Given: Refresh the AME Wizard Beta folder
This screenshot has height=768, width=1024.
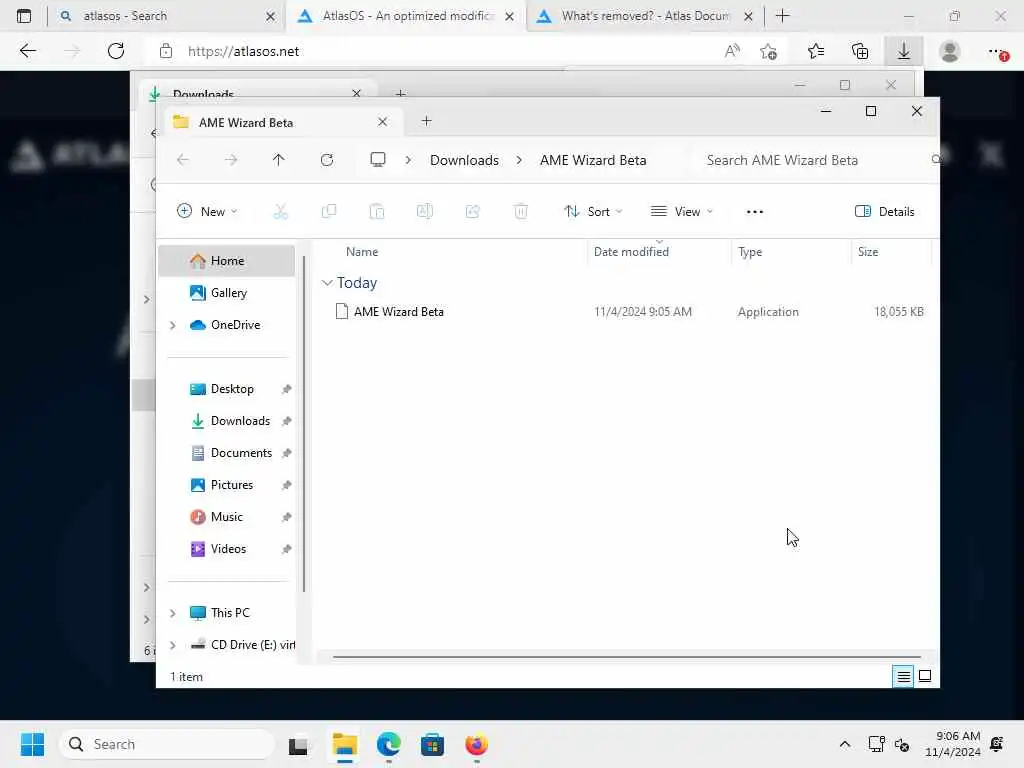Looking at the screenshot, I should (x=327, y=160).
